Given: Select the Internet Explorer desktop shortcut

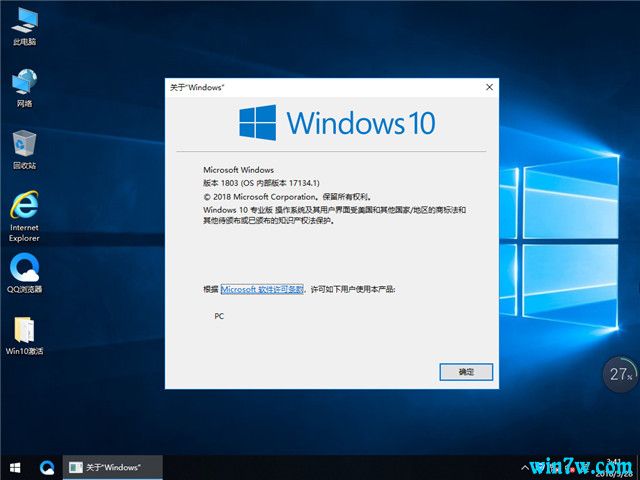Looking at the screenshot, I should pyautogui.click(x=24, y=216).
